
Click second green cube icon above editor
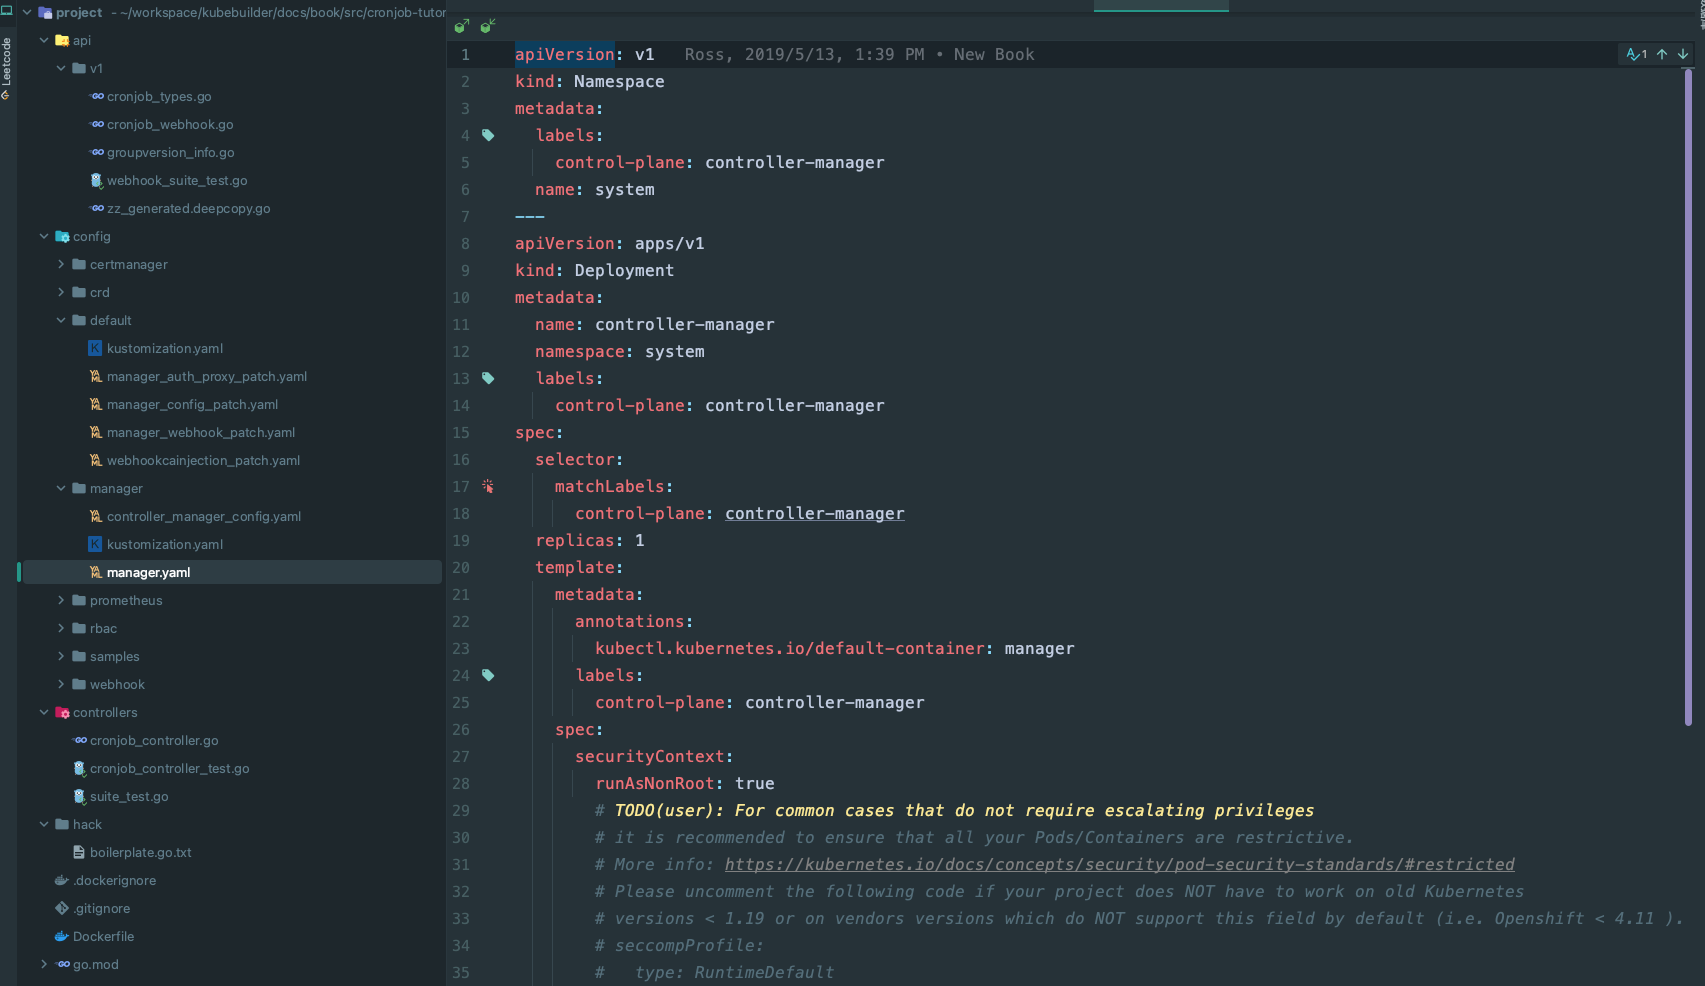click(488, 26)
